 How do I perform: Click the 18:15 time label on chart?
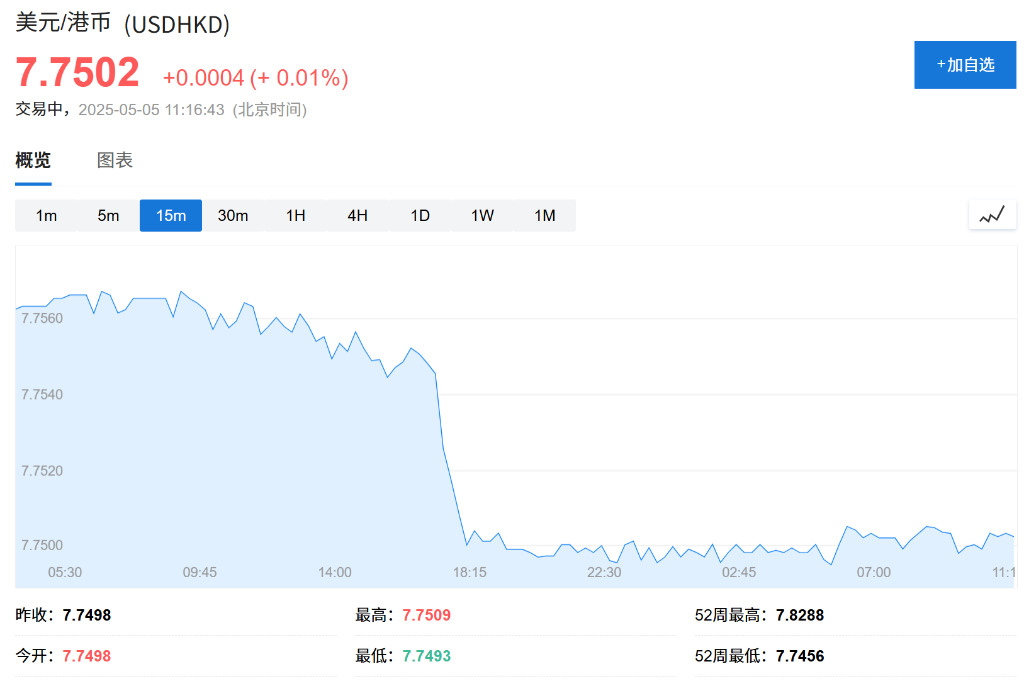[469, 572]
